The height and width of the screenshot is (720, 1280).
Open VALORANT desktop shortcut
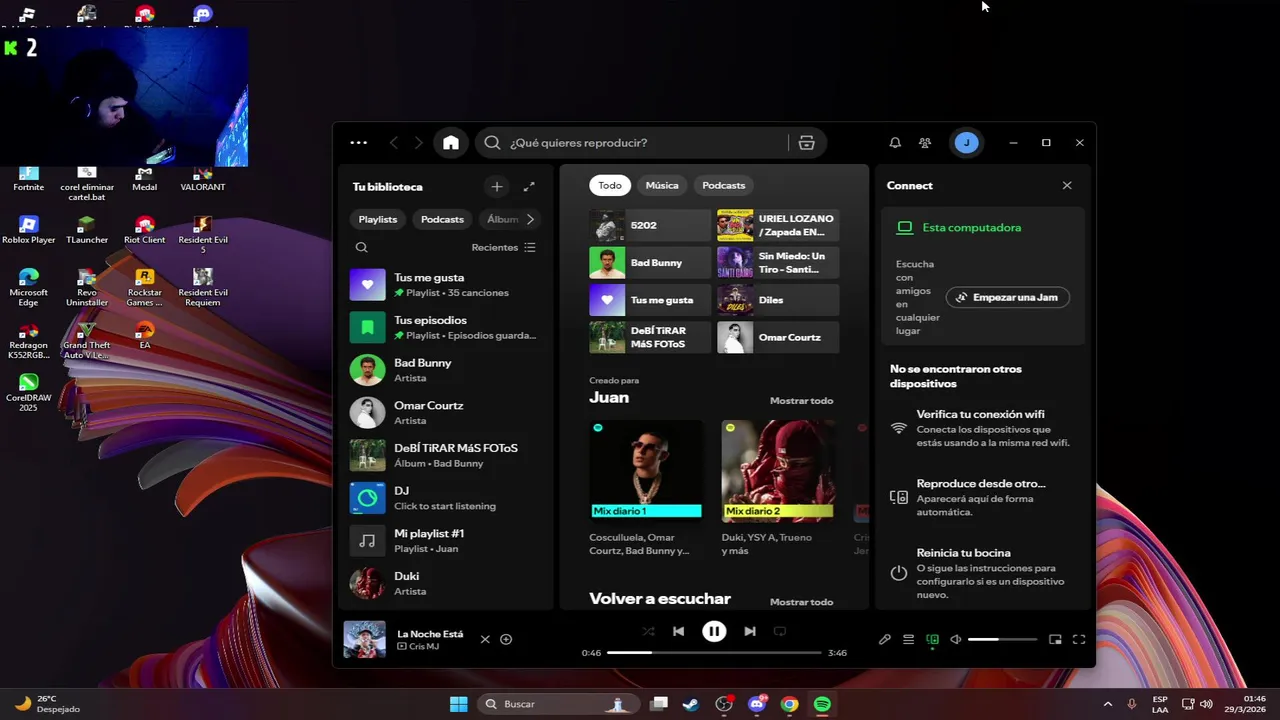202,180
